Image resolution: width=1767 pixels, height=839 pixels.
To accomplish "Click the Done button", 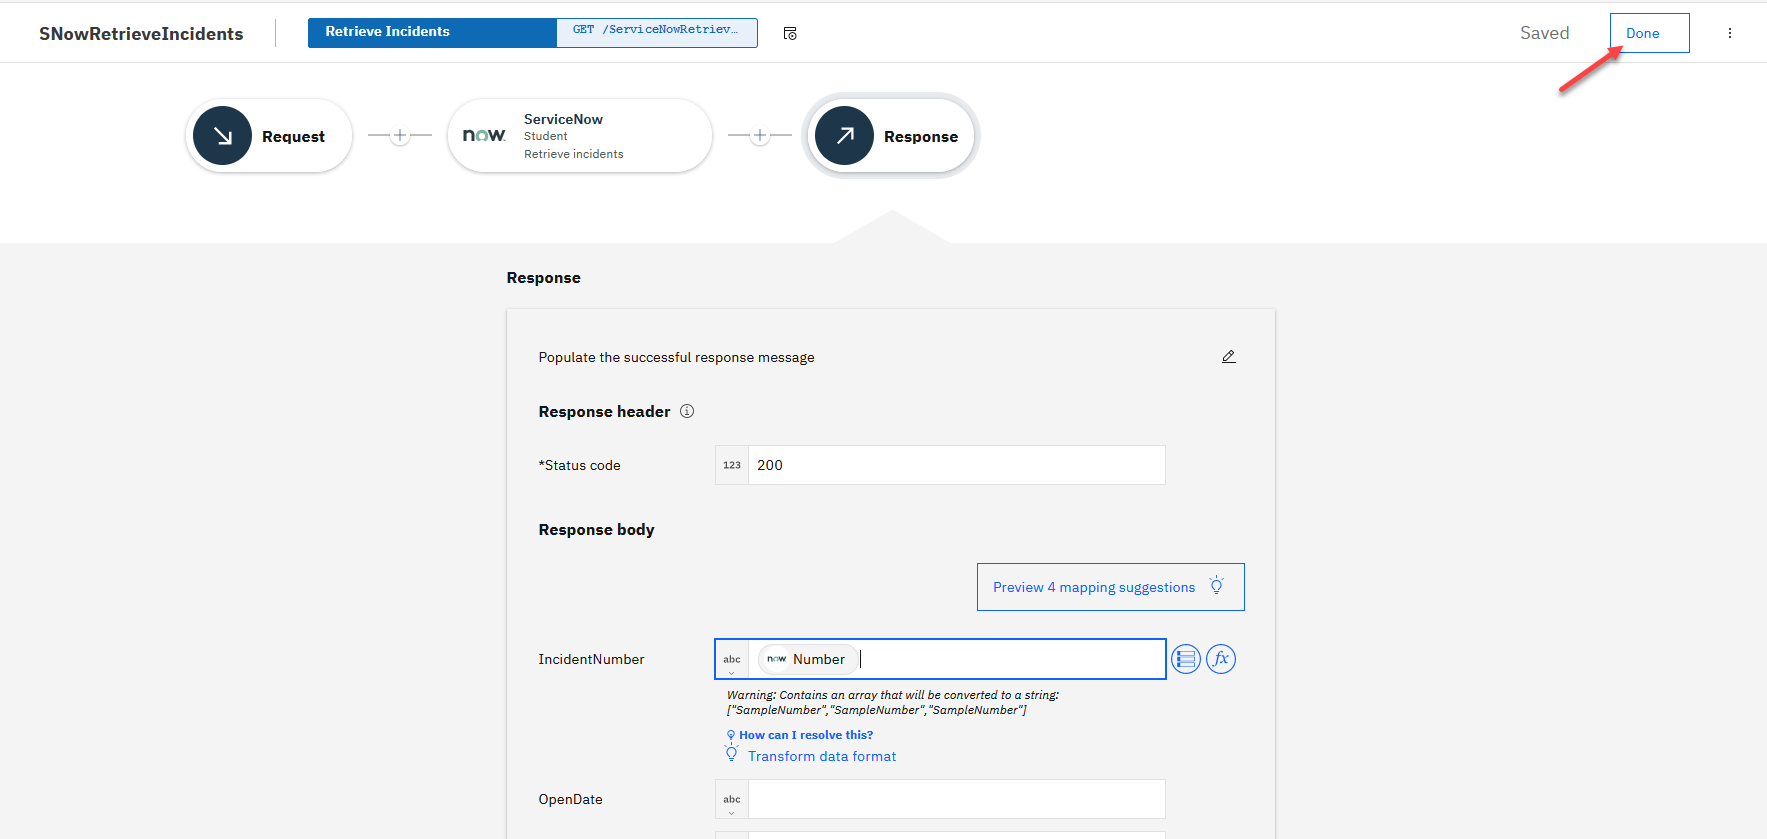I will [1649, 33].
